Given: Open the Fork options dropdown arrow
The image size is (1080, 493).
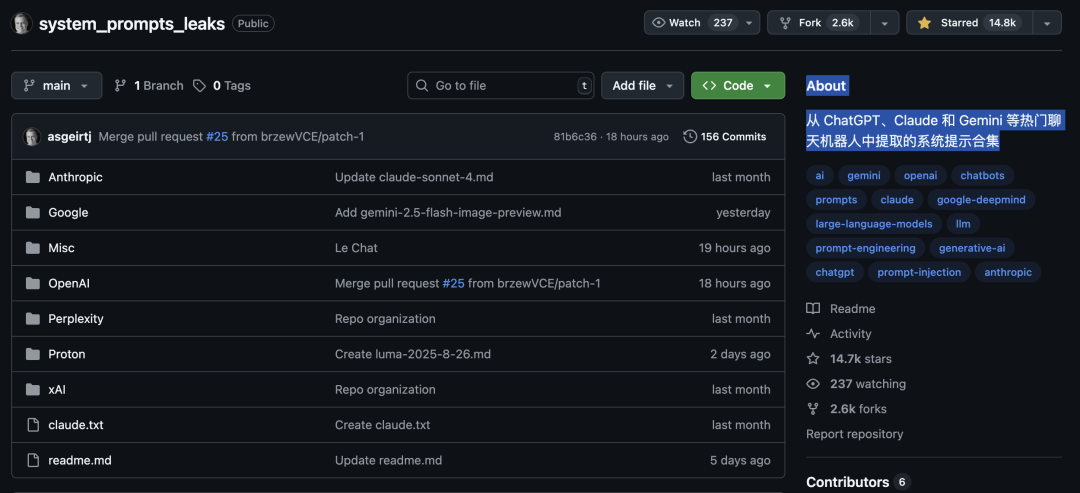Looking at the screenshot, I should pos(884,23).
